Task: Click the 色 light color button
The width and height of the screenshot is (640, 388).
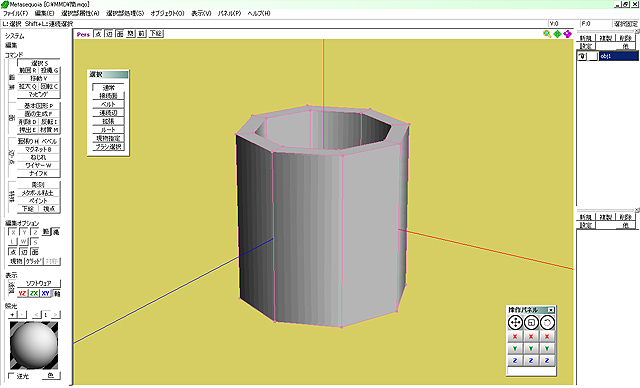Action: coord(51,375)
